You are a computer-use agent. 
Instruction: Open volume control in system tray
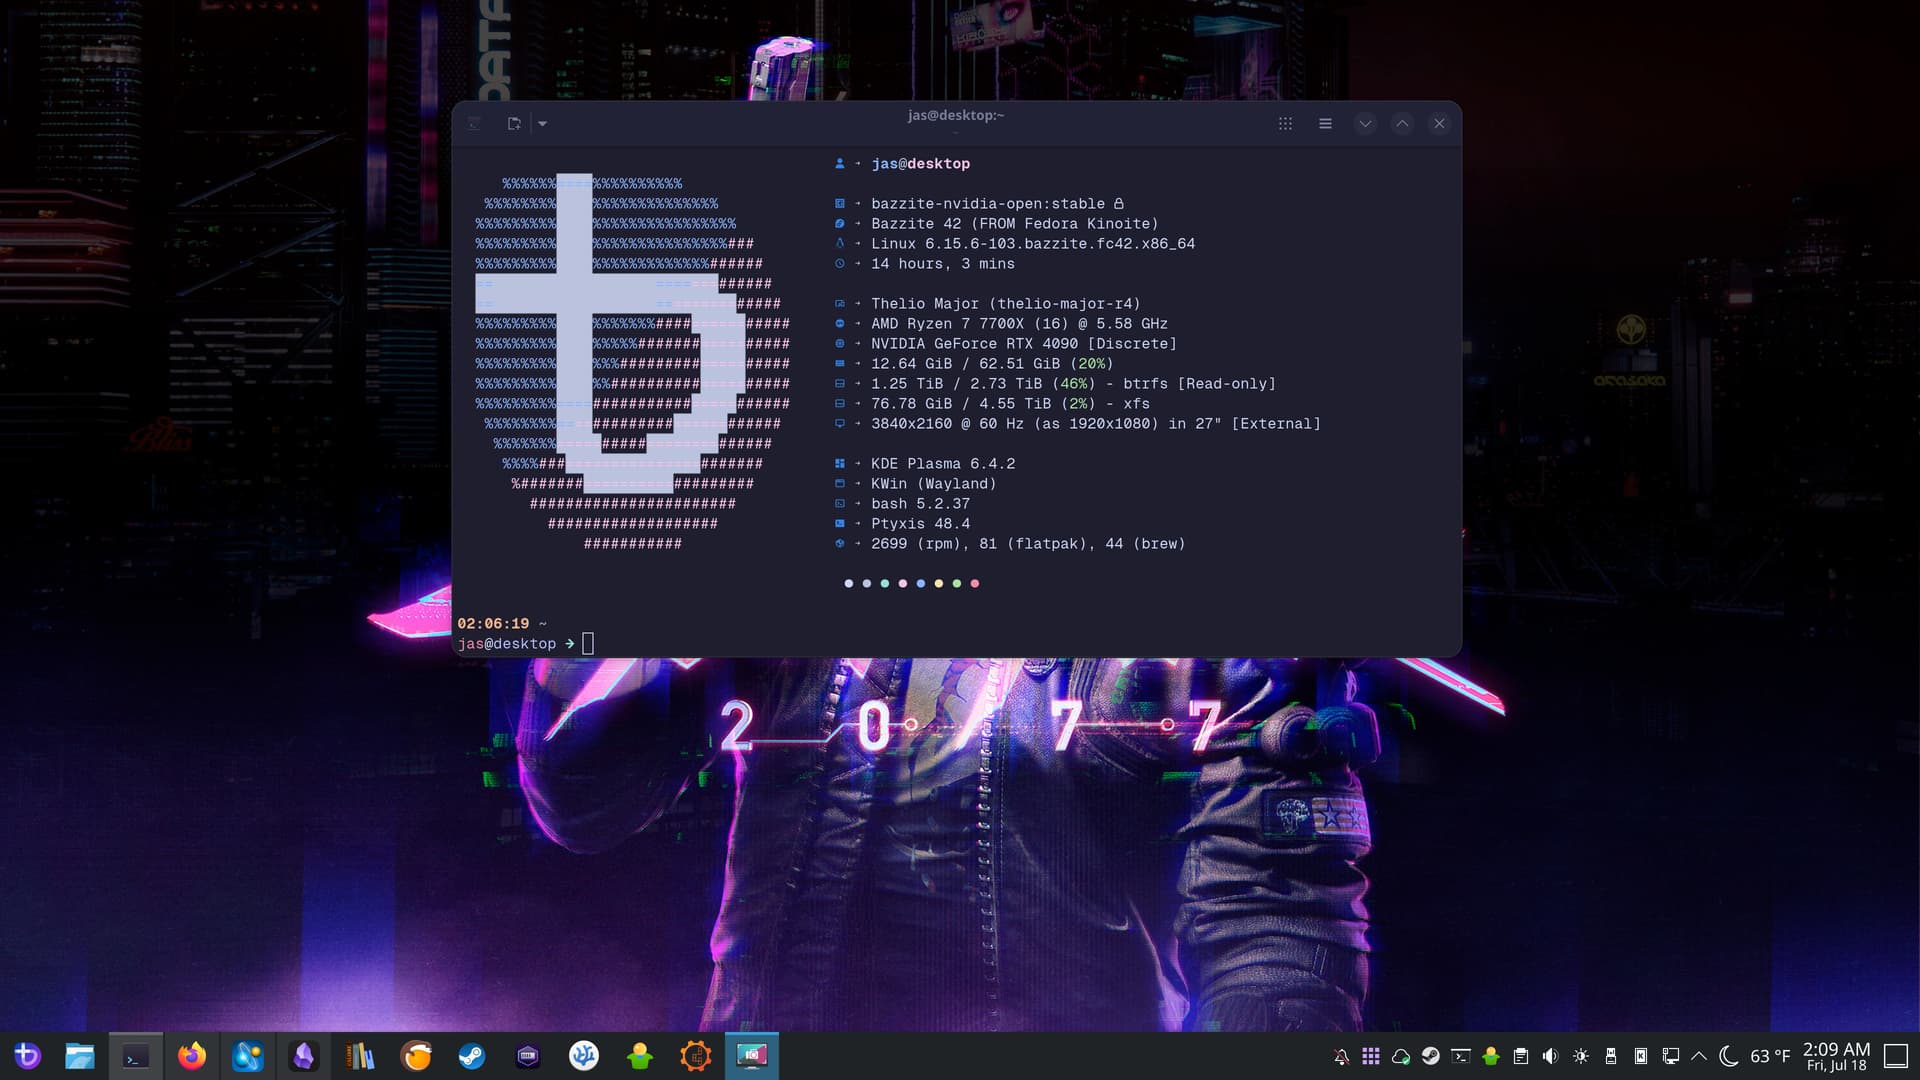[x=1551, y=1056]
